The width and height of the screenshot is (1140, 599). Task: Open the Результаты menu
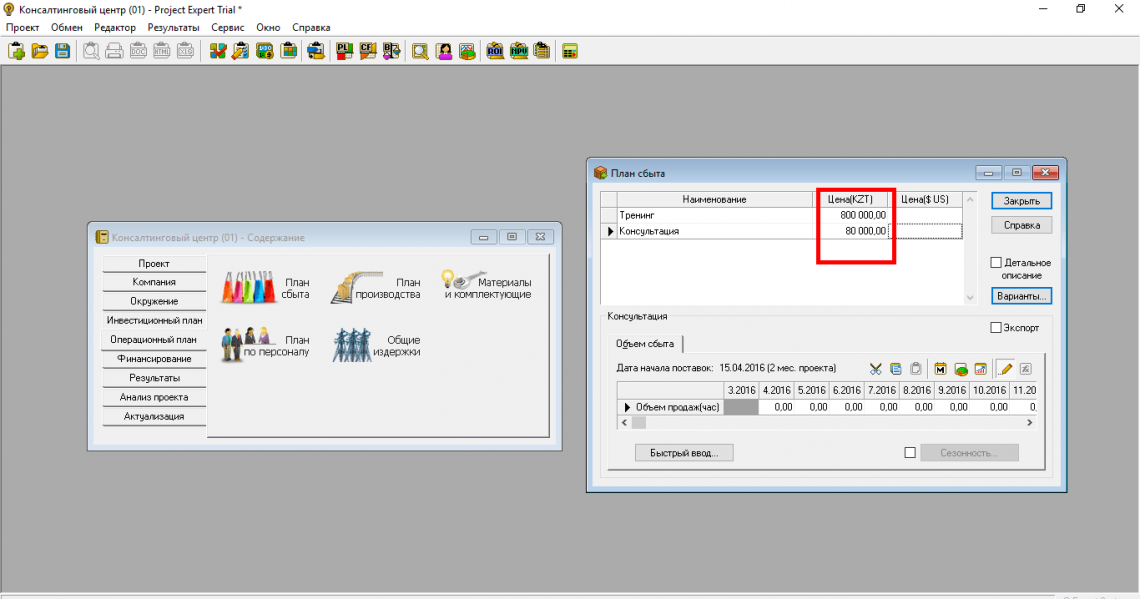tap(173, 27)
